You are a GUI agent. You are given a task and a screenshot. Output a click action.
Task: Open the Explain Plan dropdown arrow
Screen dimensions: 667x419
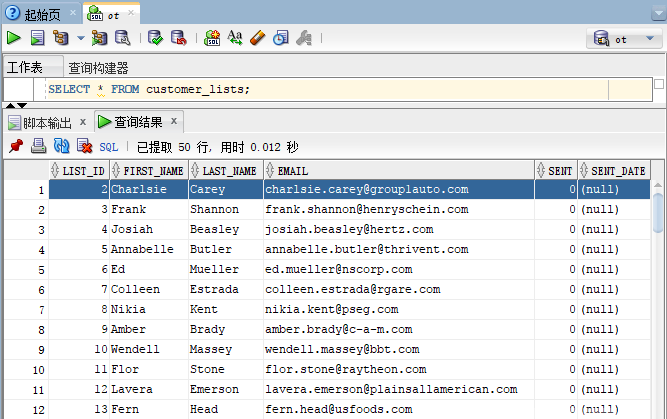click(81, 38)
